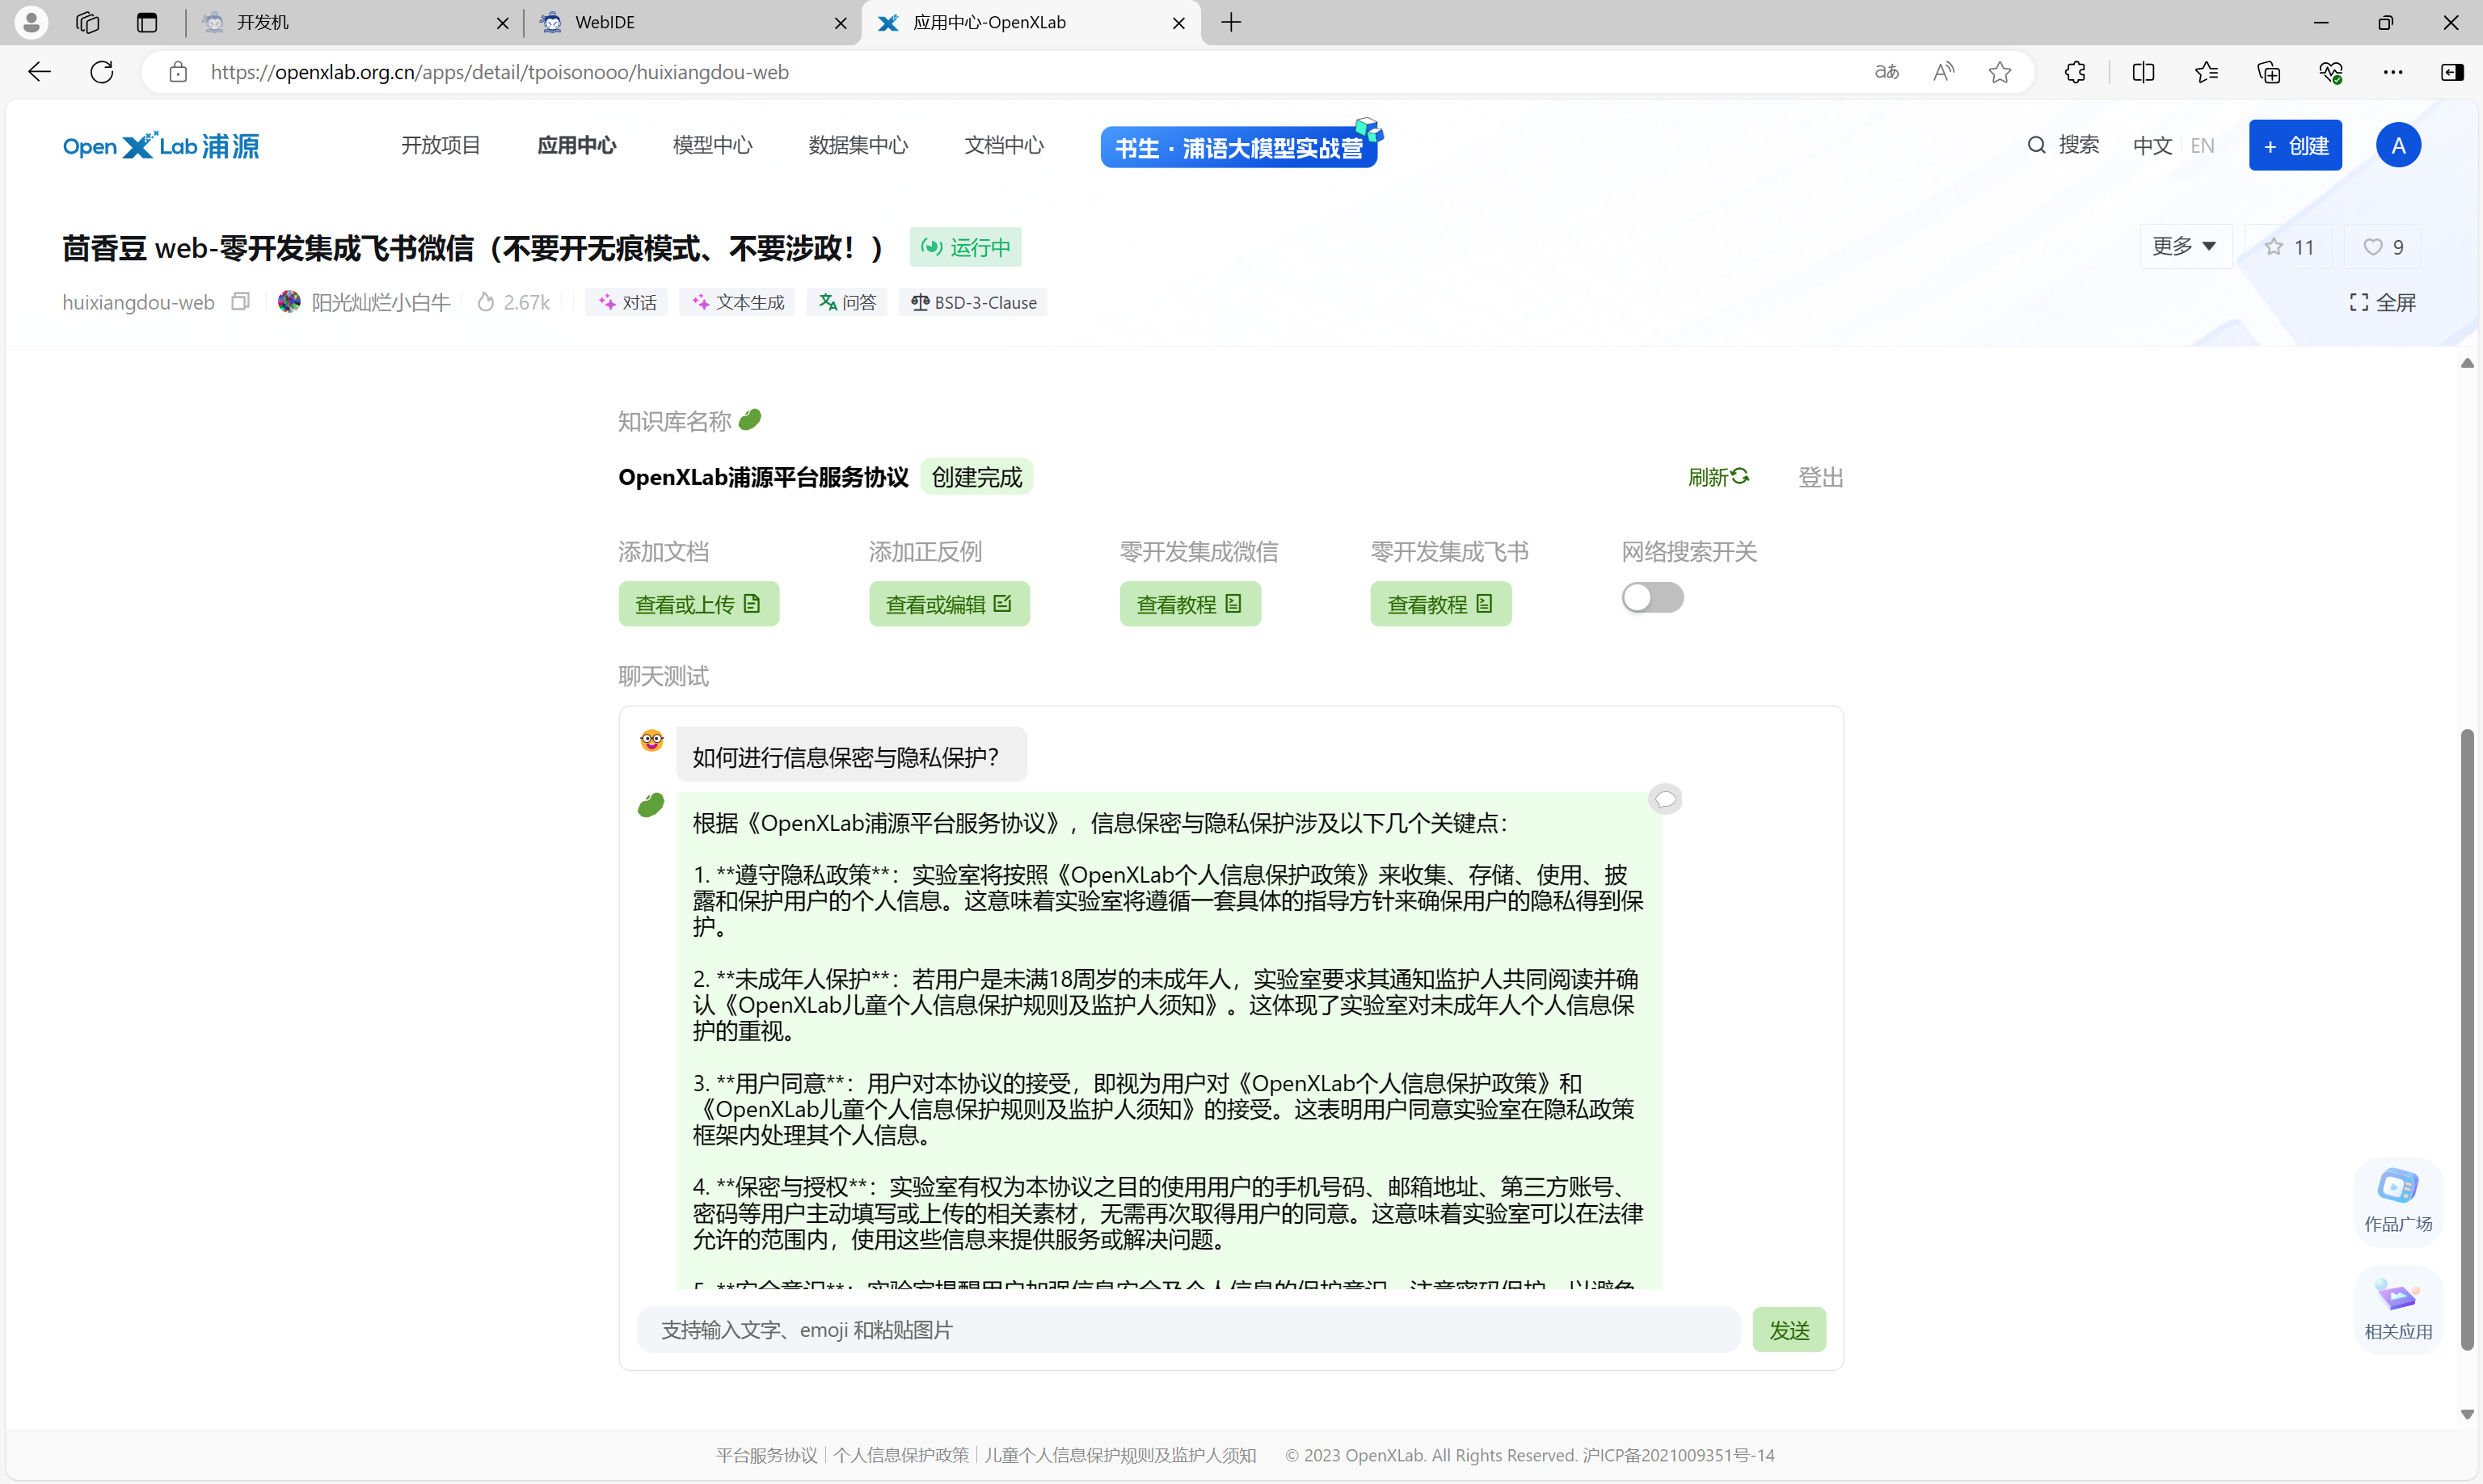The width and height of the screenshot is (2483, 1484).
Task: Open the user avatar A
Action: [x=2398, y=146]
